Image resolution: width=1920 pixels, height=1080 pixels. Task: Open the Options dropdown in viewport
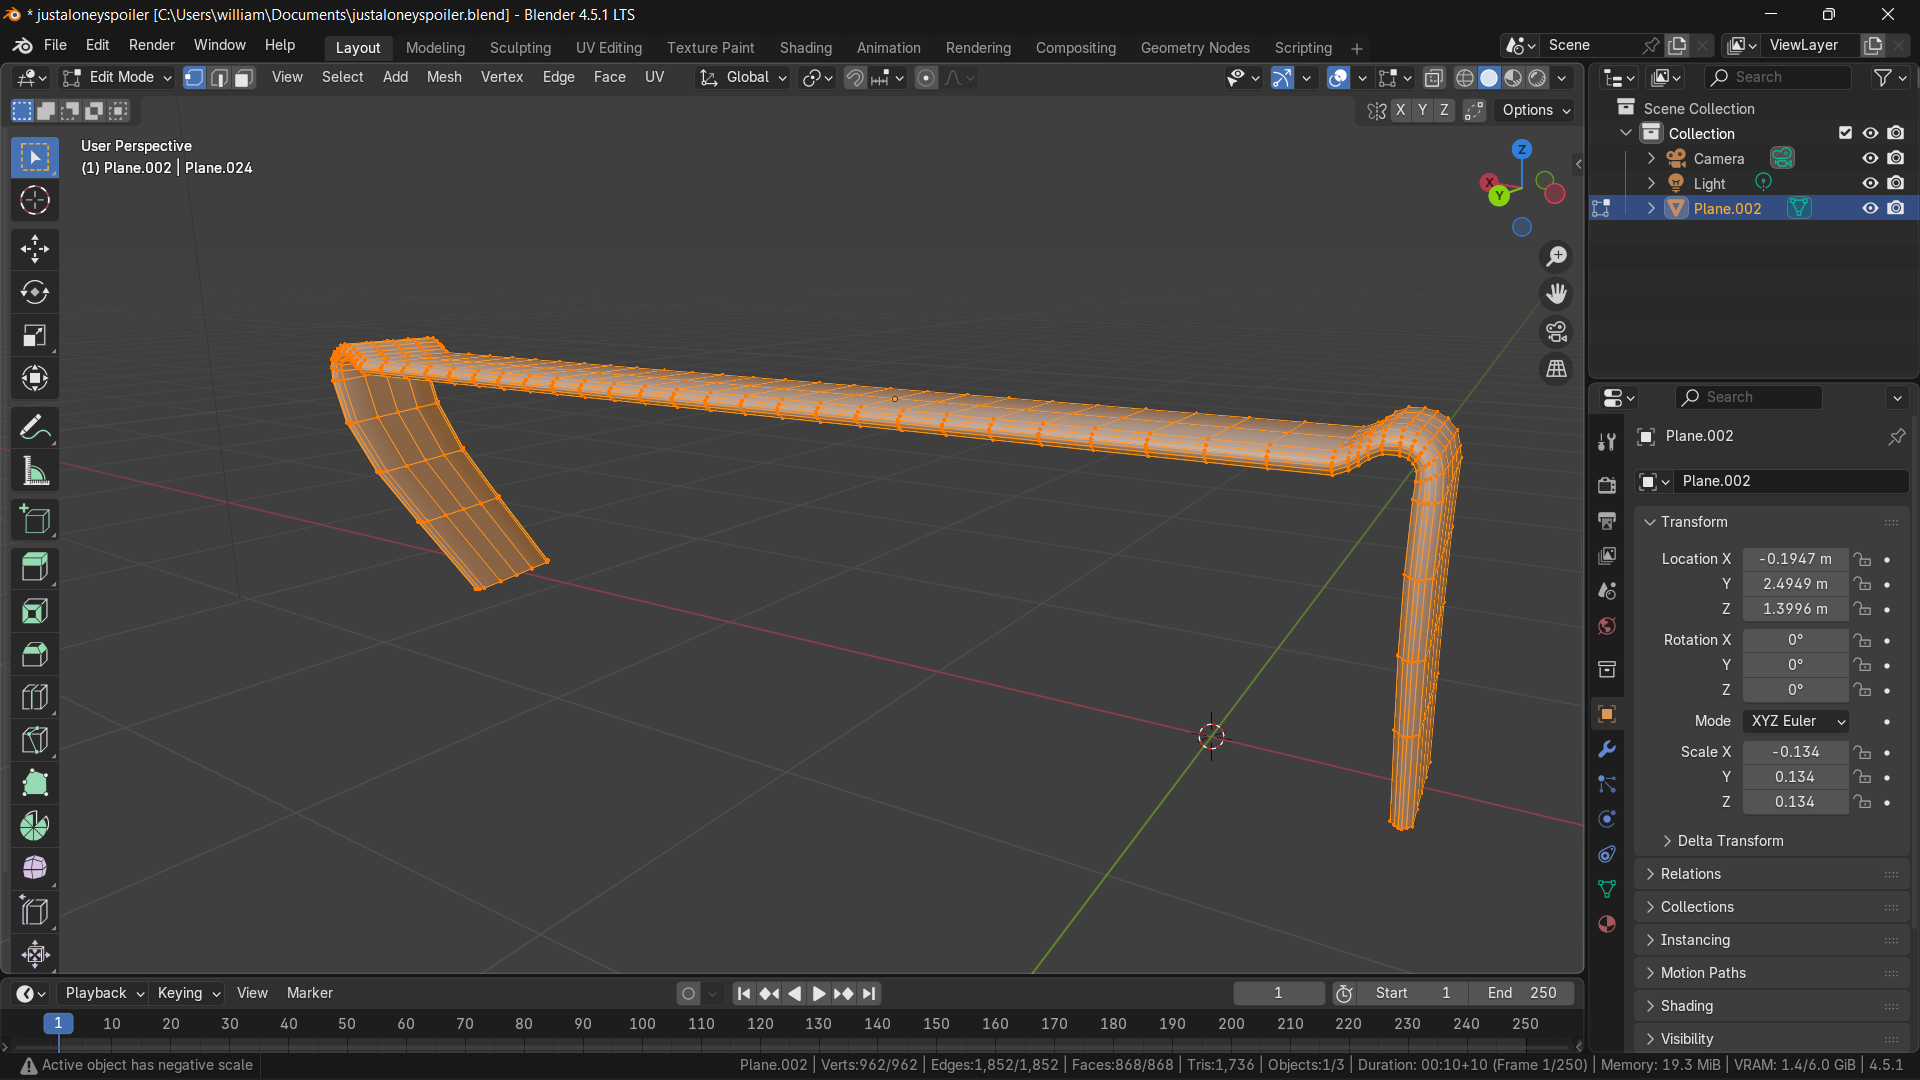[x=1536, y=110]
